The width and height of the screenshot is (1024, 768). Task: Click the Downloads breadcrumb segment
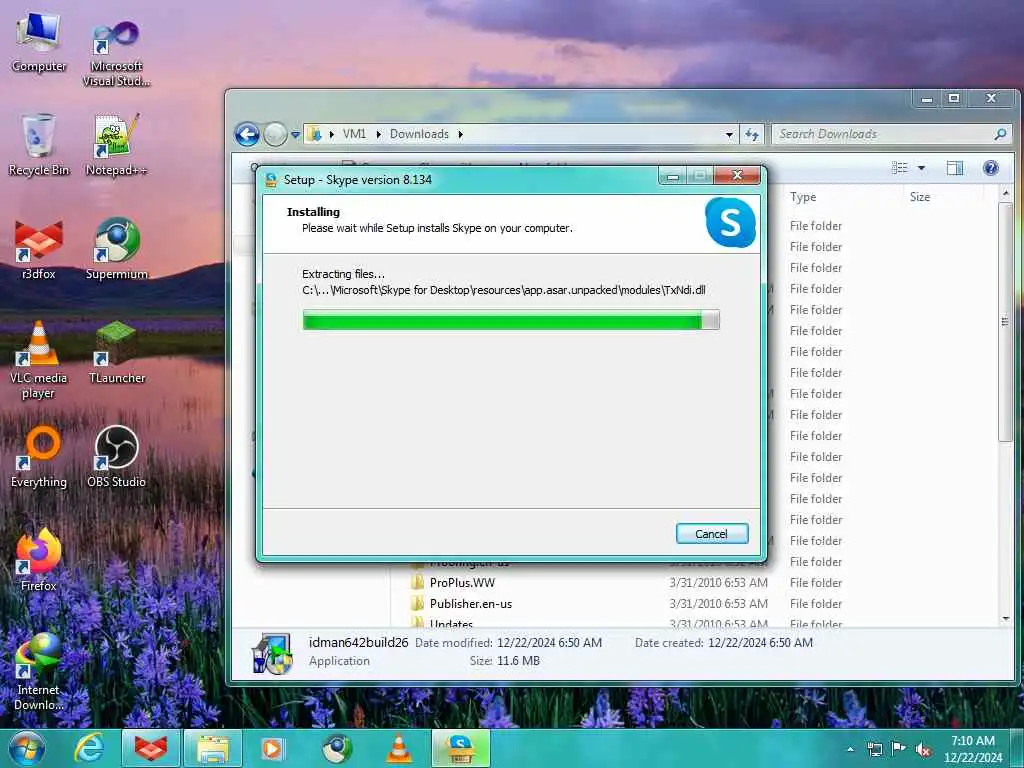[x=419, y=134]
